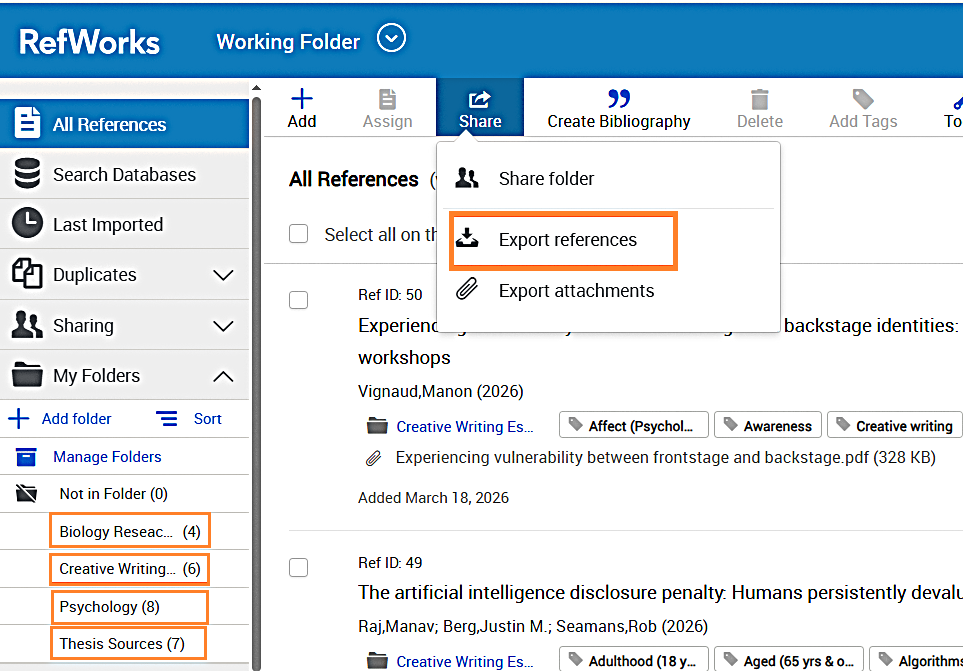Screen dimensions: 963x671
Task: Click the Manage Folders link
Action: pos(107,457)
